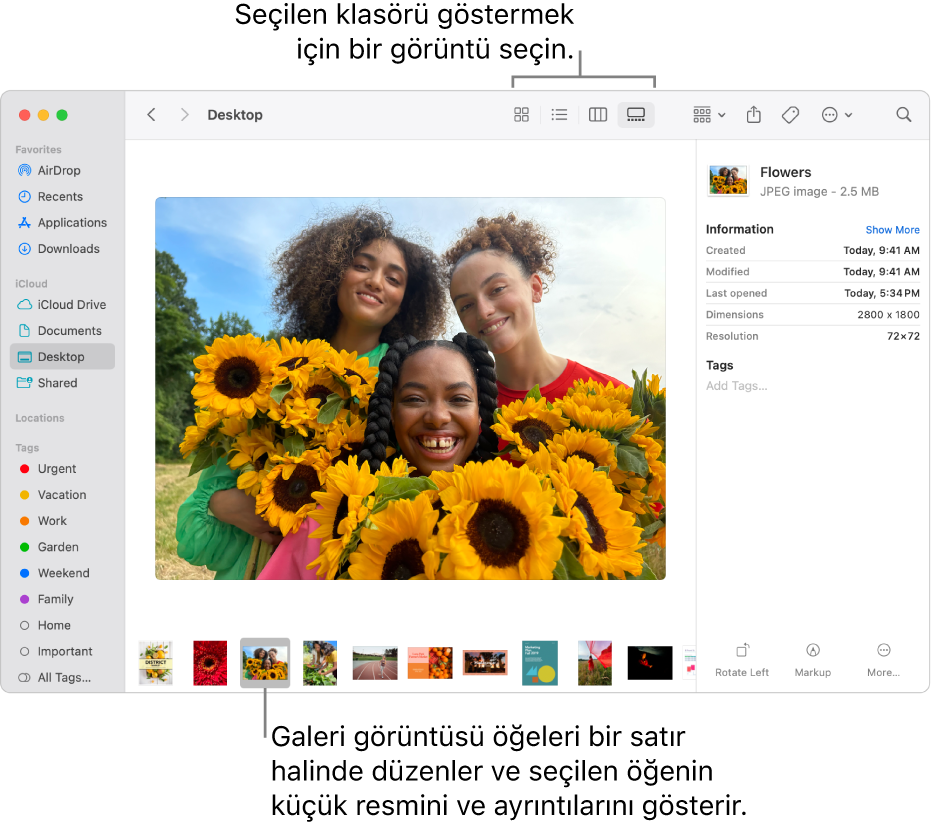Screen dimensions: 931x827
Task: Open Downloads in the sidebar
Action: click(62, 249)
